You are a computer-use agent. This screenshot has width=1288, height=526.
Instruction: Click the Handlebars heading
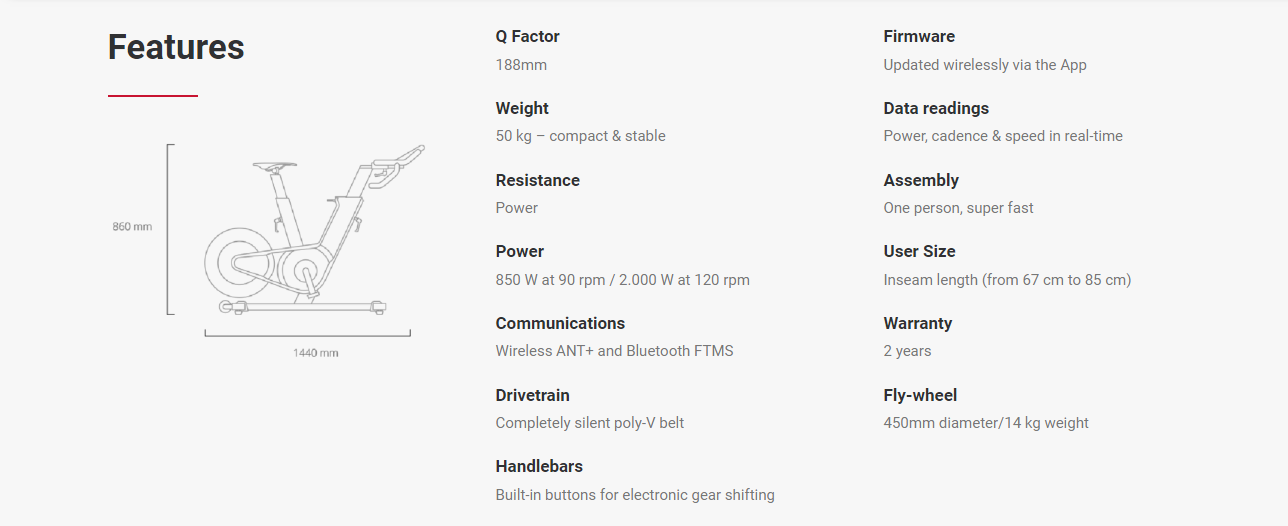click(x=539, y=466)
